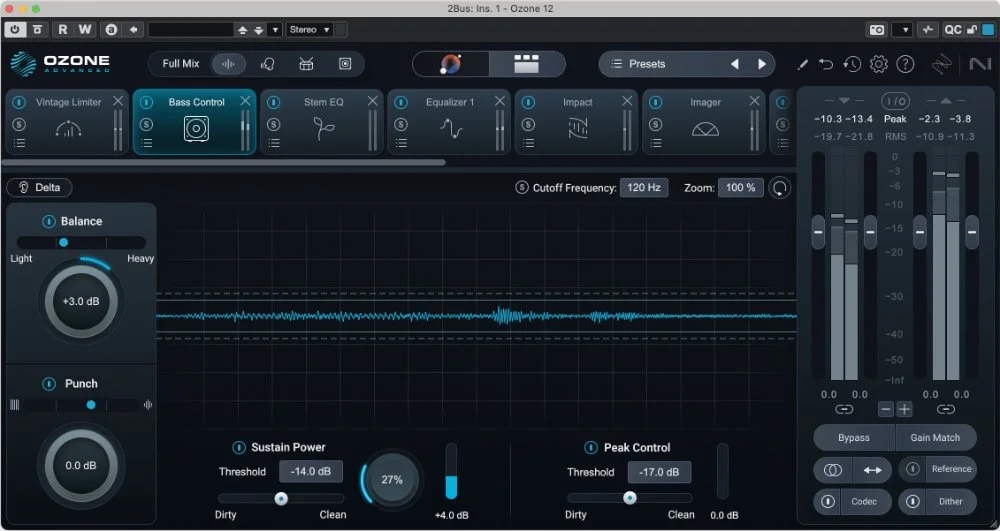Open Equalizer 1 module preset list icon

[x=401, y=143]
